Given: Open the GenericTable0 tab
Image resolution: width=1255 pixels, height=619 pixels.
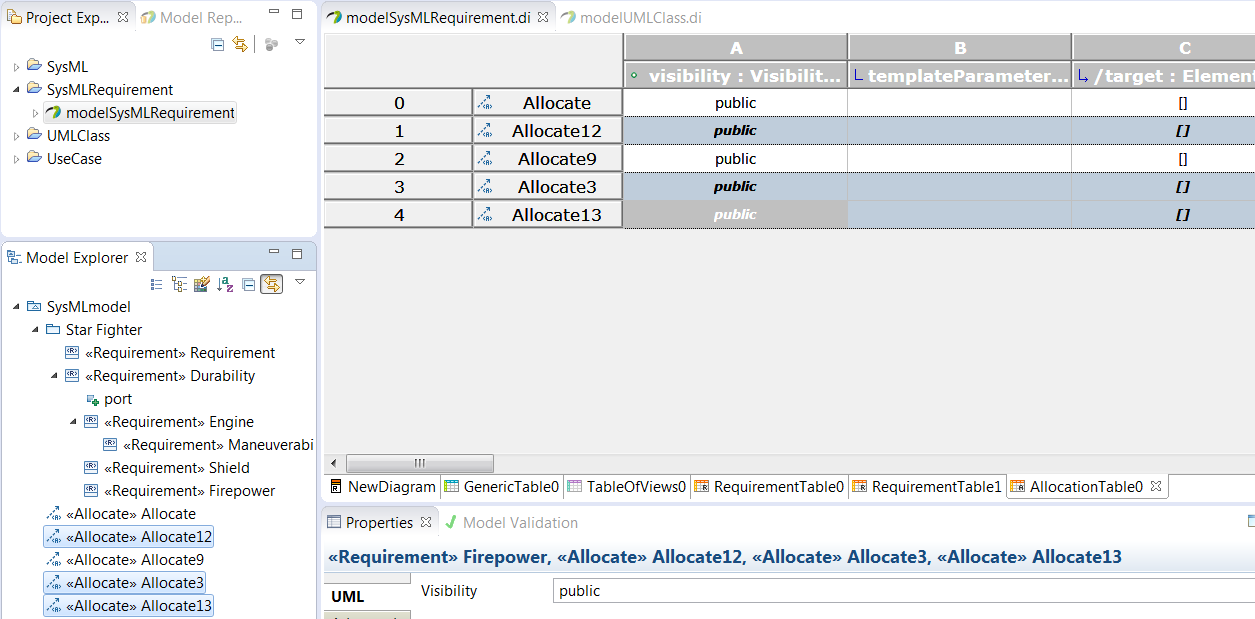Looking at the screenshot, I should (x=502, y=487).
